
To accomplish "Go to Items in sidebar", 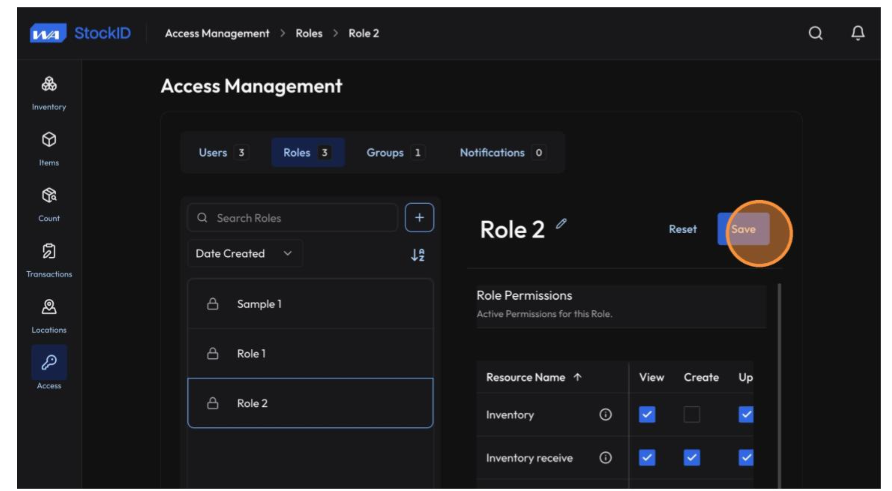I will (49, 149).
